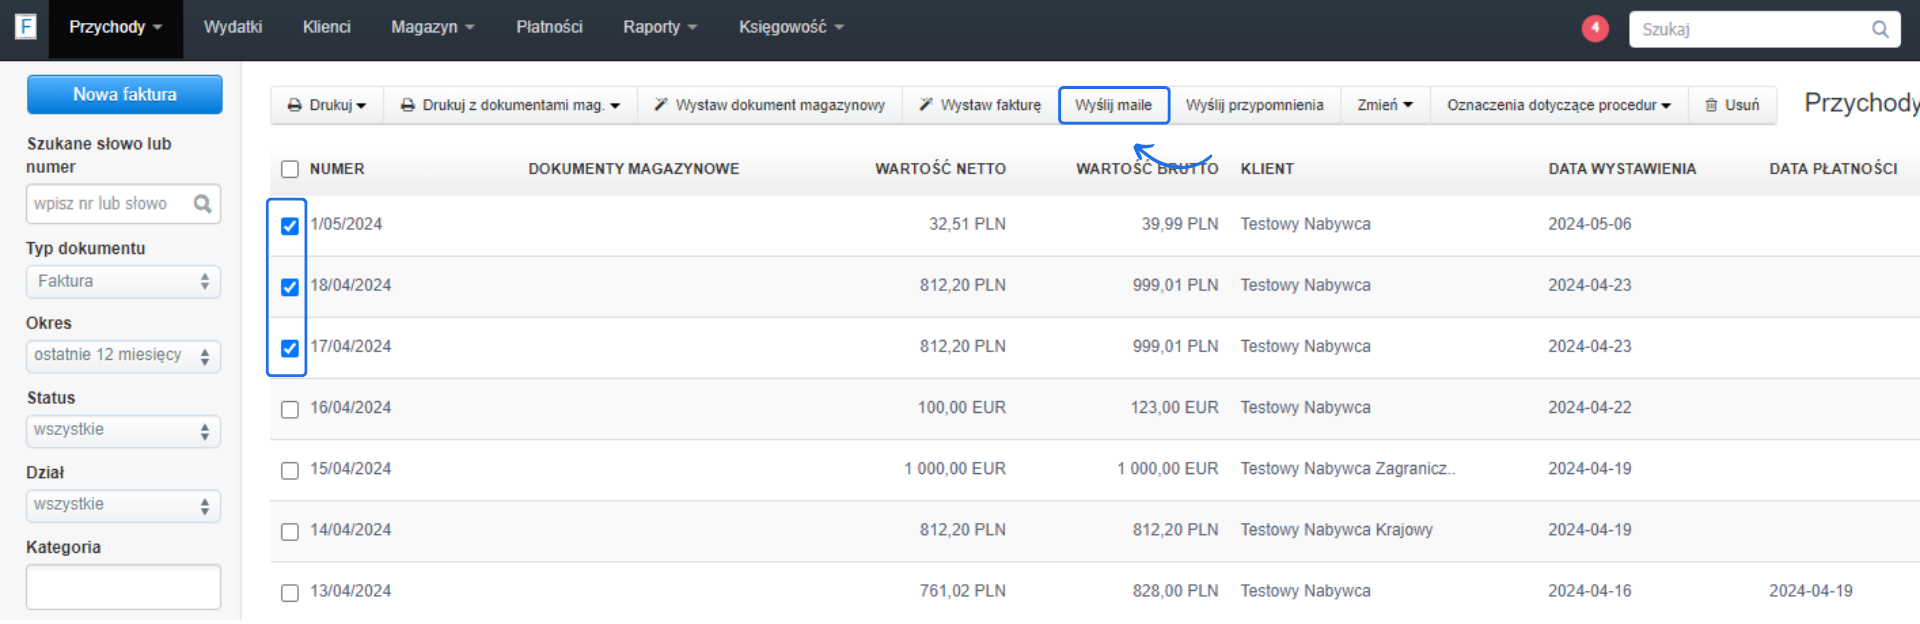Open the red notification badge
1920x624 pixels.
tap(1595, 29)
